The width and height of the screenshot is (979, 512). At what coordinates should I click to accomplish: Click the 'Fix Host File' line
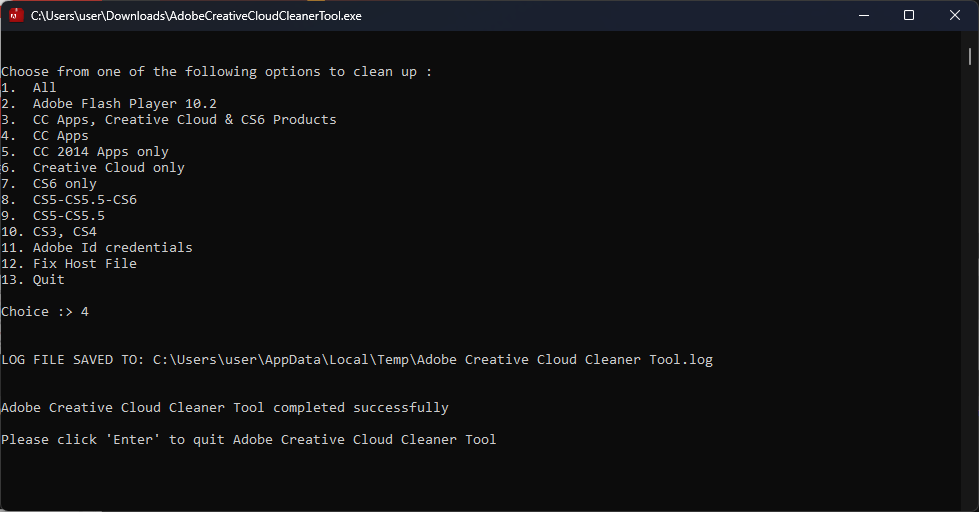point(69,263)
